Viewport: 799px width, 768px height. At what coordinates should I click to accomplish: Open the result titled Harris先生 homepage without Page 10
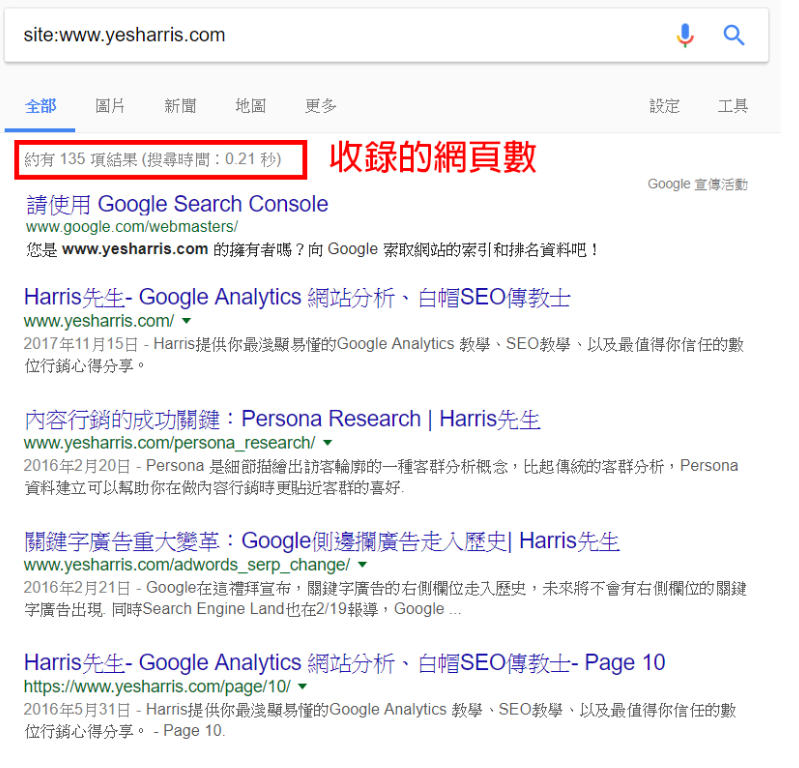coord(297,298)
